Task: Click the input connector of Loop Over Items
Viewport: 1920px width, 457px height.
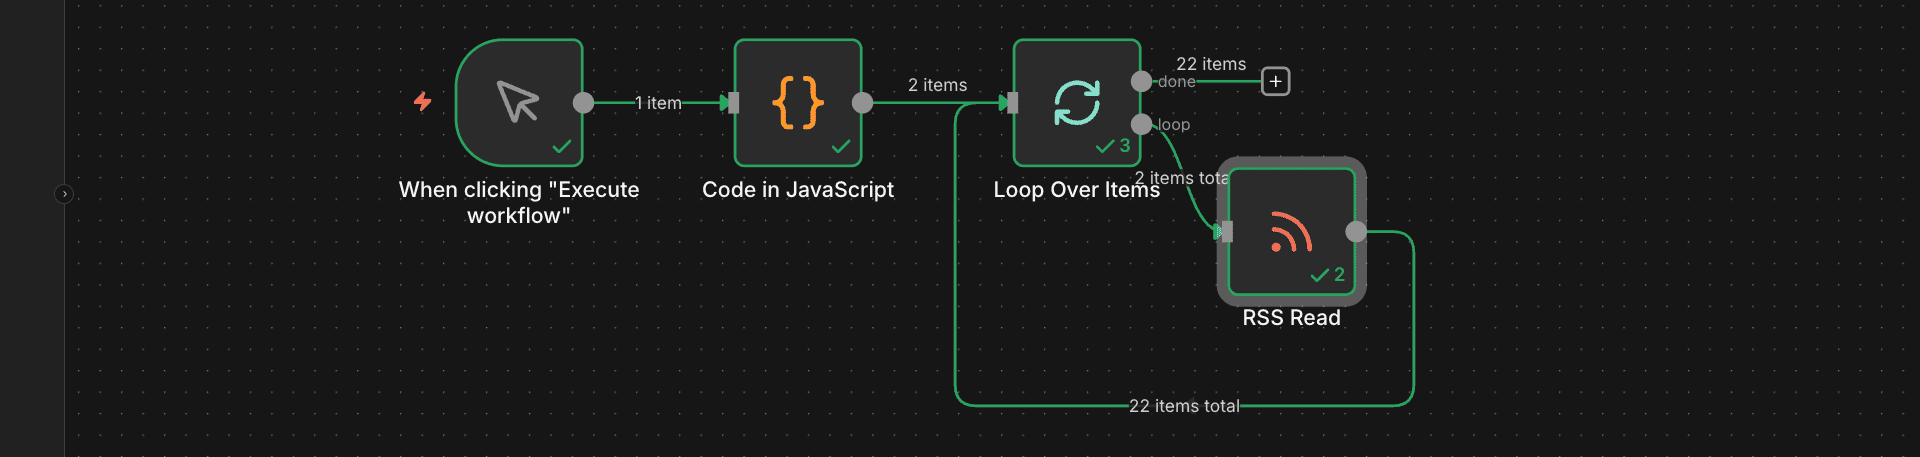Action: pos(1012,103)
